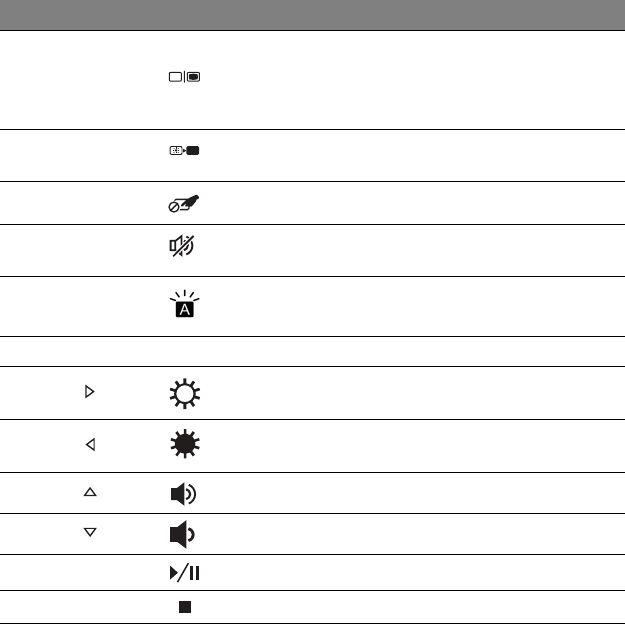
Task: Click the filled sun brightness-down icon
Action: coord(185,444)
